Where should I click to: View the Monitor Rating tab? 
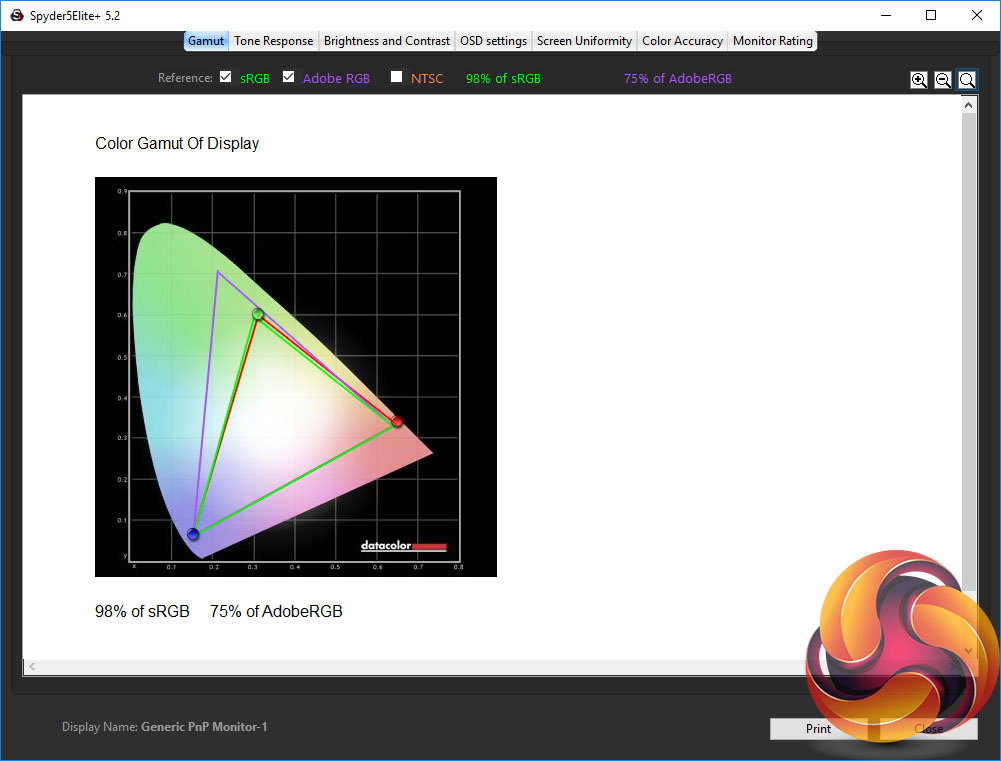pos(772,41)
